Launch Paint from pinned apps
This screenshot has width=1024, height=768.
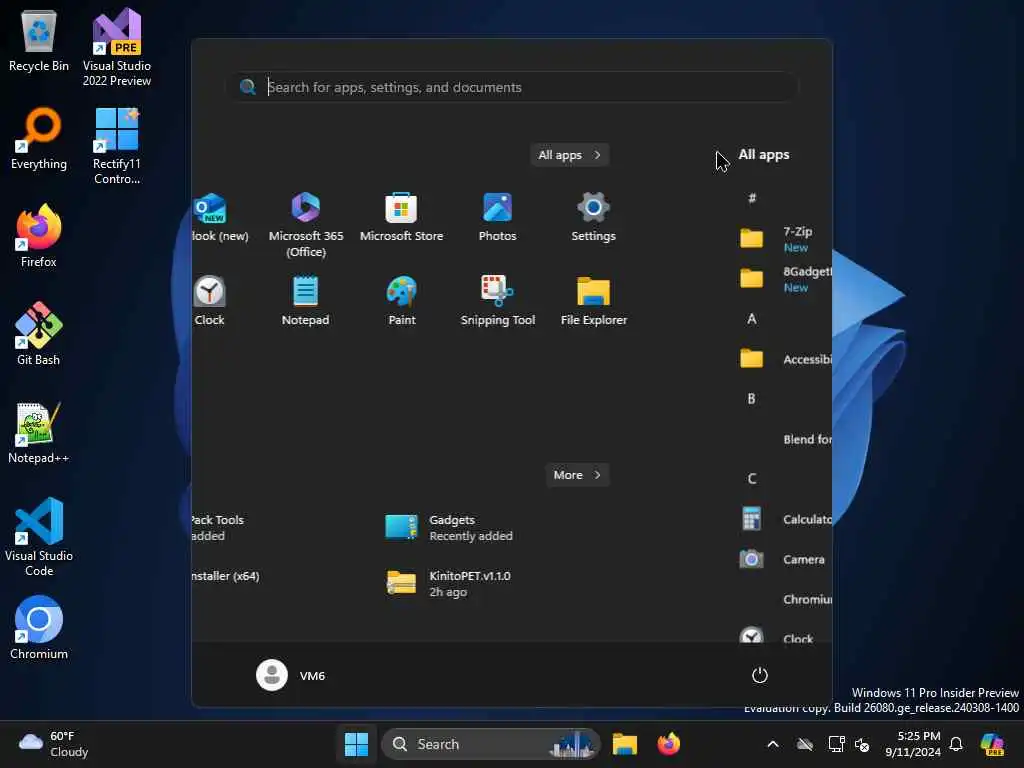(402, 300)
